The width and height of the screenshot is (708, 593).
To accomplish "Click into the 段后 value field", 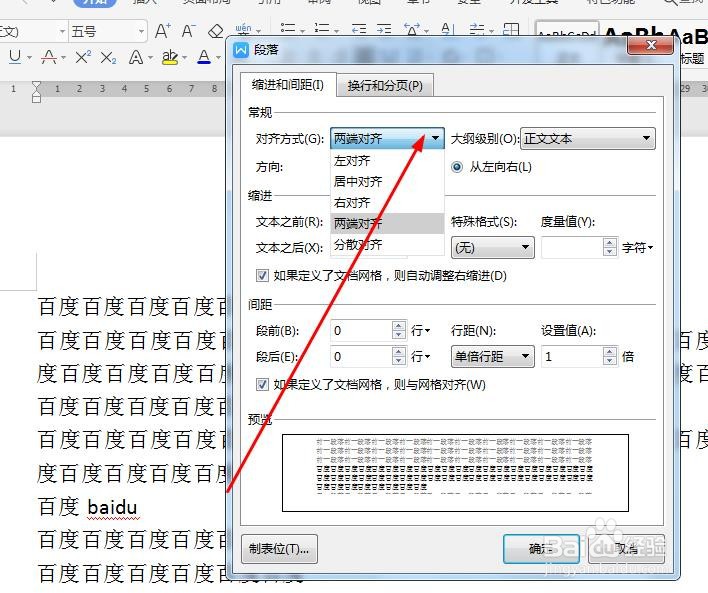I will [x=361, y=357].
